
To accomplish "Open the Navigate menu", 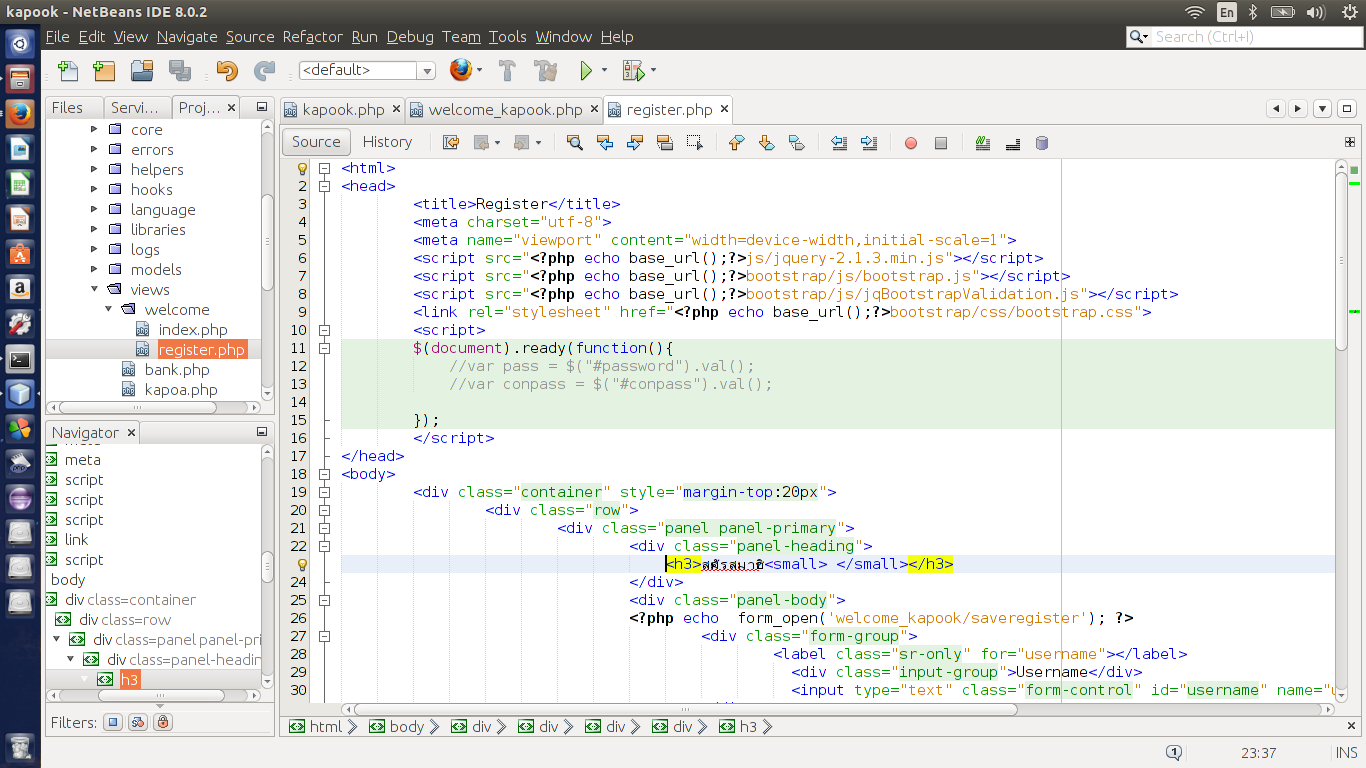I will click(187, 37).
